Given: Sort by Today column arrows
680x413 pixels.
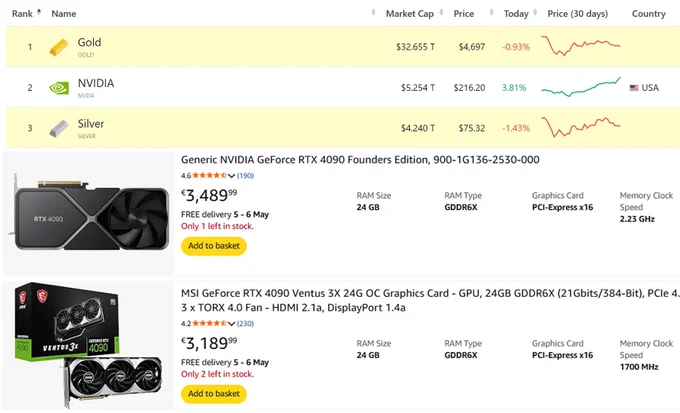Looking at the screenshot, I should 535,12.
